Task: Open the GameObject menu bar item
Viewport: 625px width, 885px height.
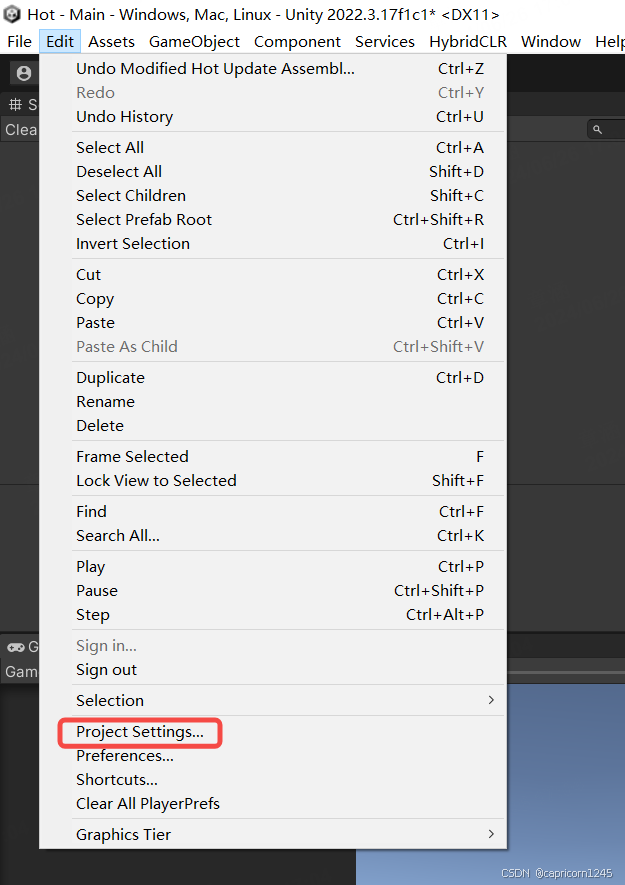Action: (195, 42)
